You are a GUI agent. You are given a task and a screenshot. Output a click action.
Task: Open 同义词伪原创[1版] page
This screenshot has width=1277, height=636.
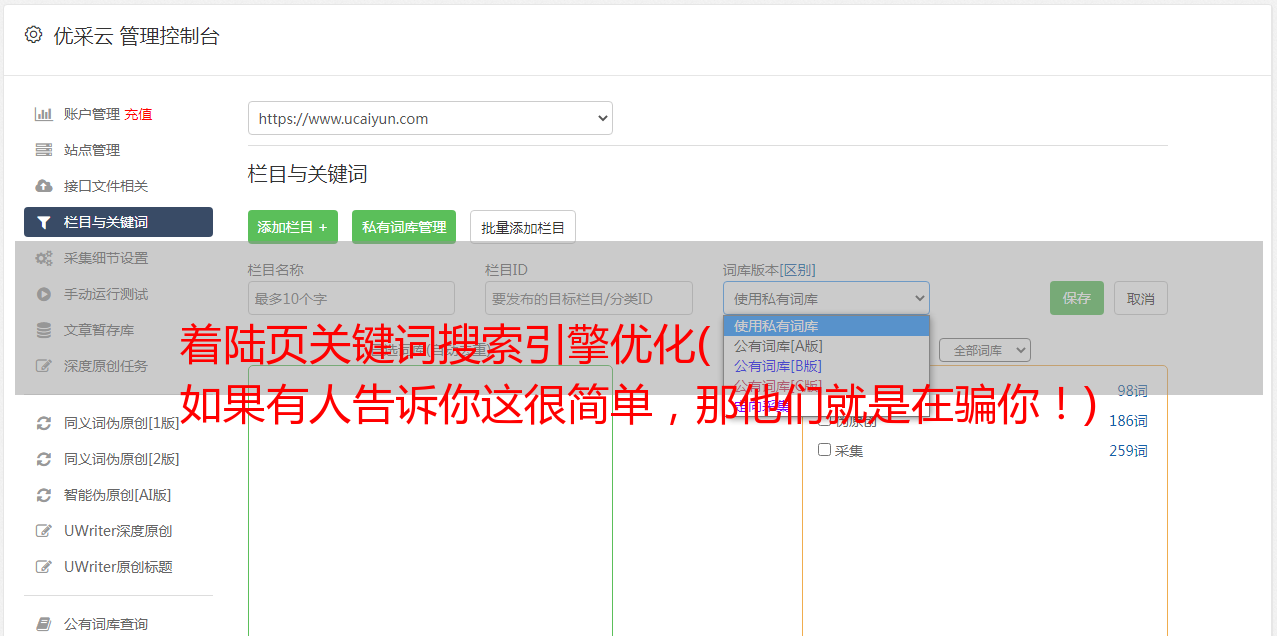(x=122, y=423)
